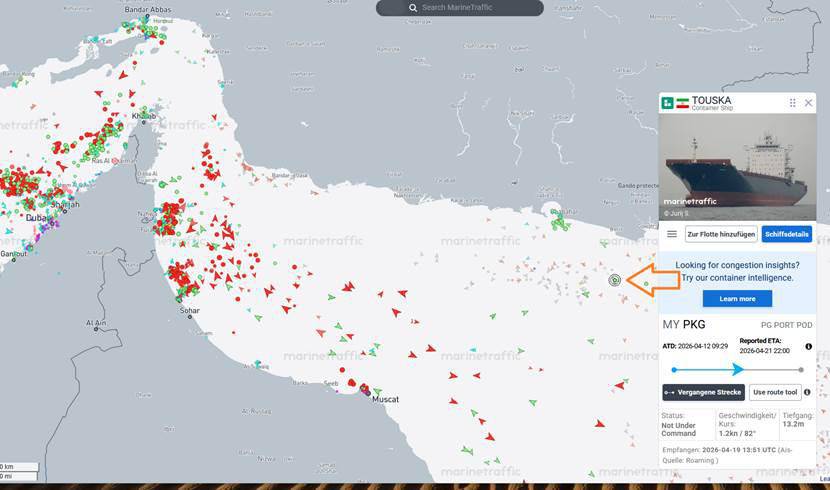This screenshot has width=830, height=490.
Task: Click the Vergangene Strecke button
Action: (703, 392)
